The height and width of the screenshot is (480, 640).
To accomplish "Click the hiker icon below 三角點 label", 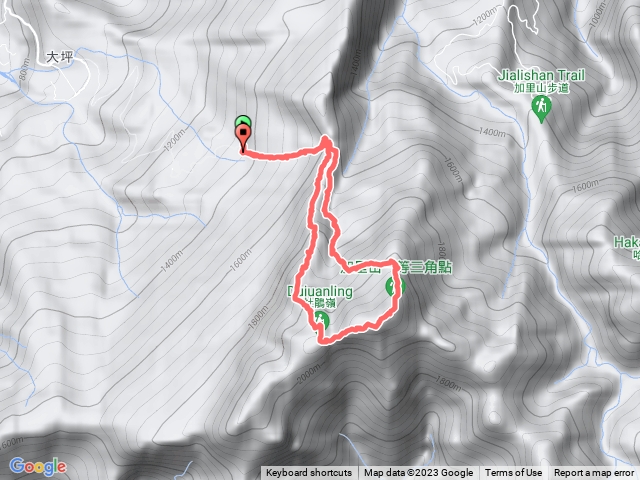I will pos(395,286).
